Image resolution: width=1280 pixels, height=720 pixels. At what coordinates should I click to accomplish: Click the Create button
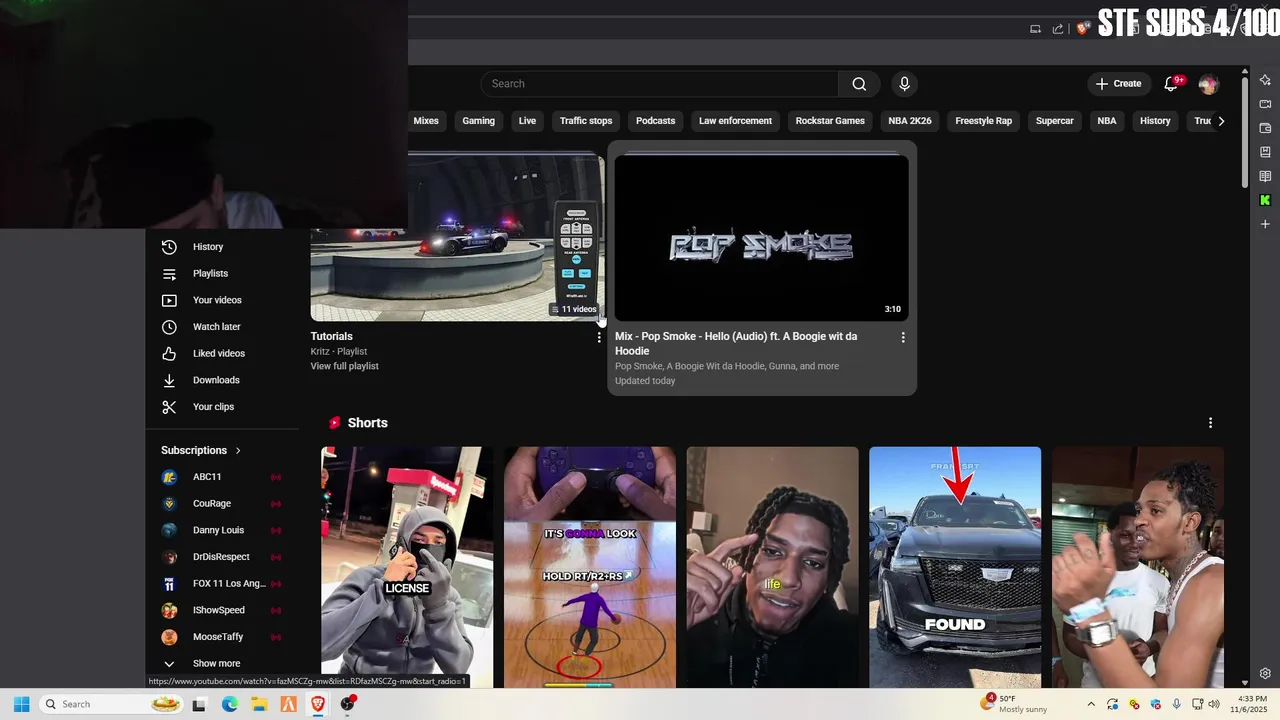coord(1118,84)
